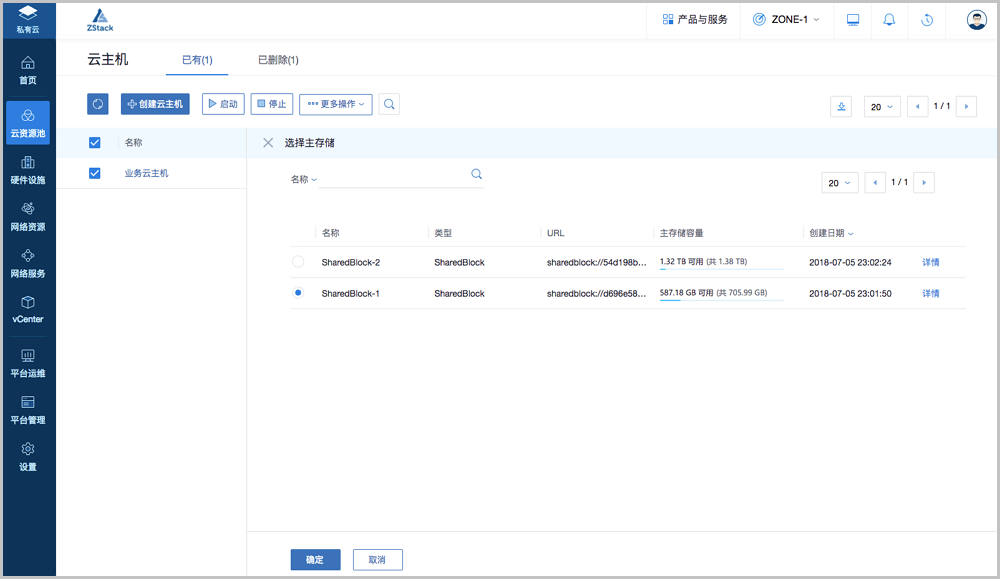Viewport: 1000px width, 579px height.
Task: Close the primary storage selection panel
Action: pyautogui.click(x=268, y=143)
